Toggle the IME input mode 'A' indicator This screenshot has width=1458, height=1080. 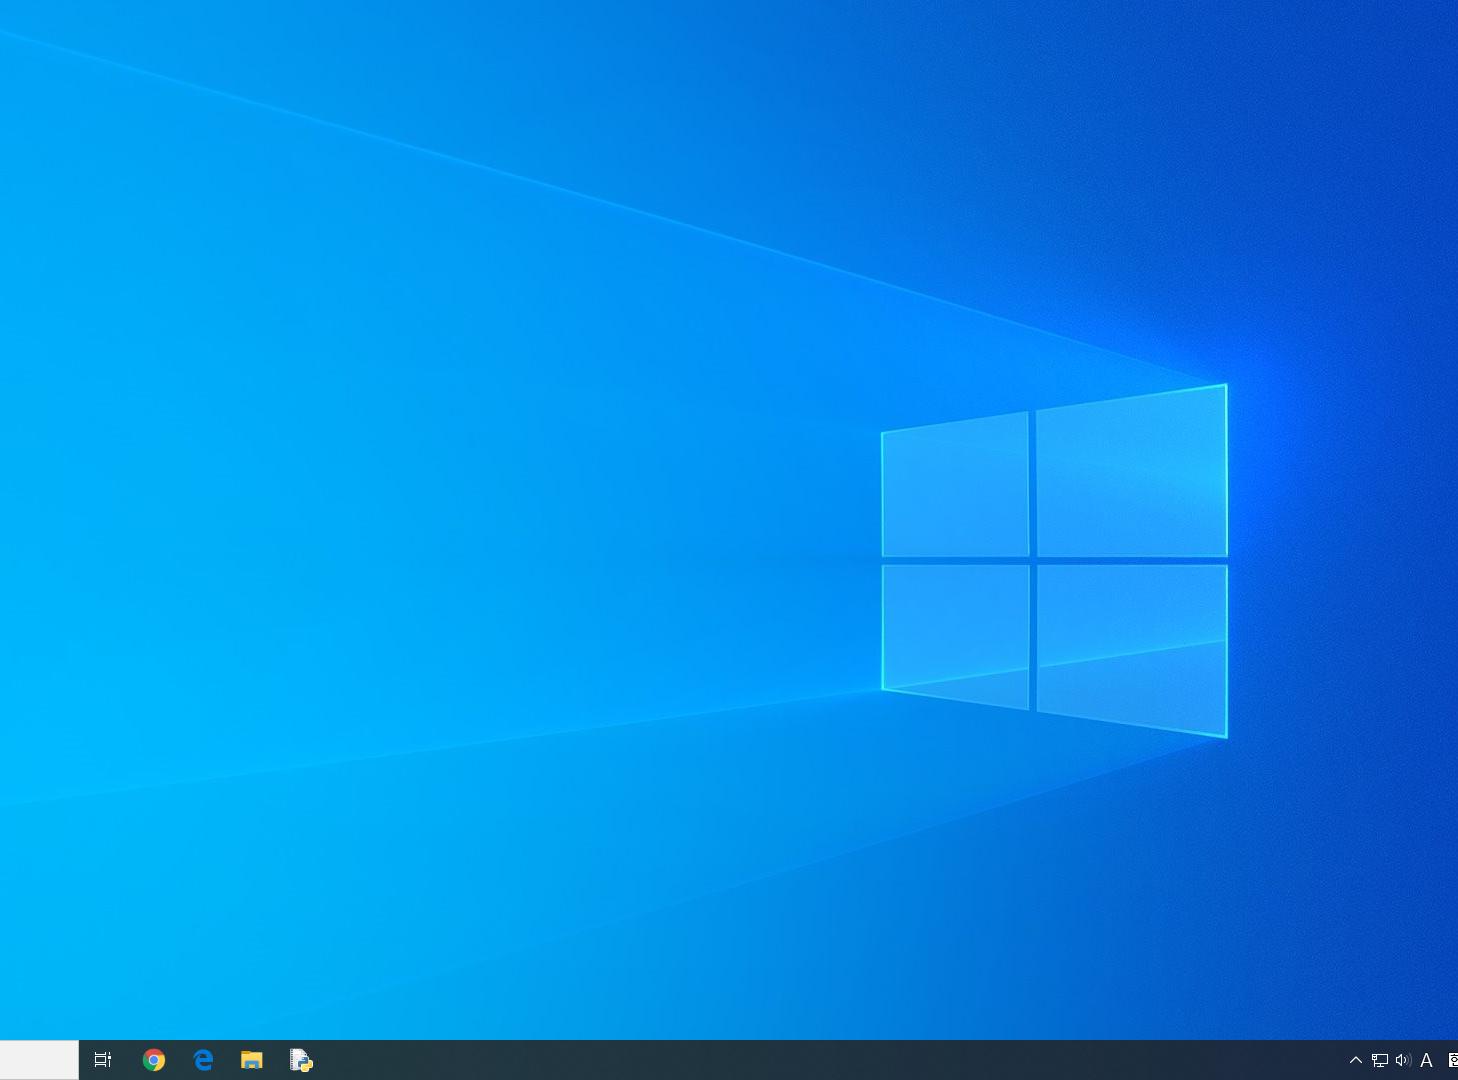[x=1427, y=1060]
